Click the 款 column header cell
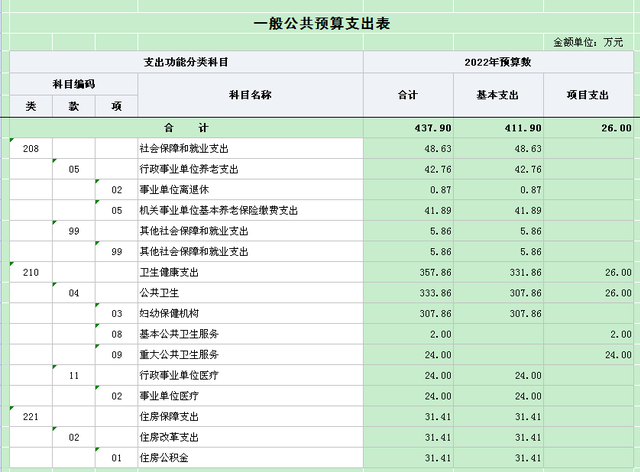640x472 pixels. (x=74, y=106)
